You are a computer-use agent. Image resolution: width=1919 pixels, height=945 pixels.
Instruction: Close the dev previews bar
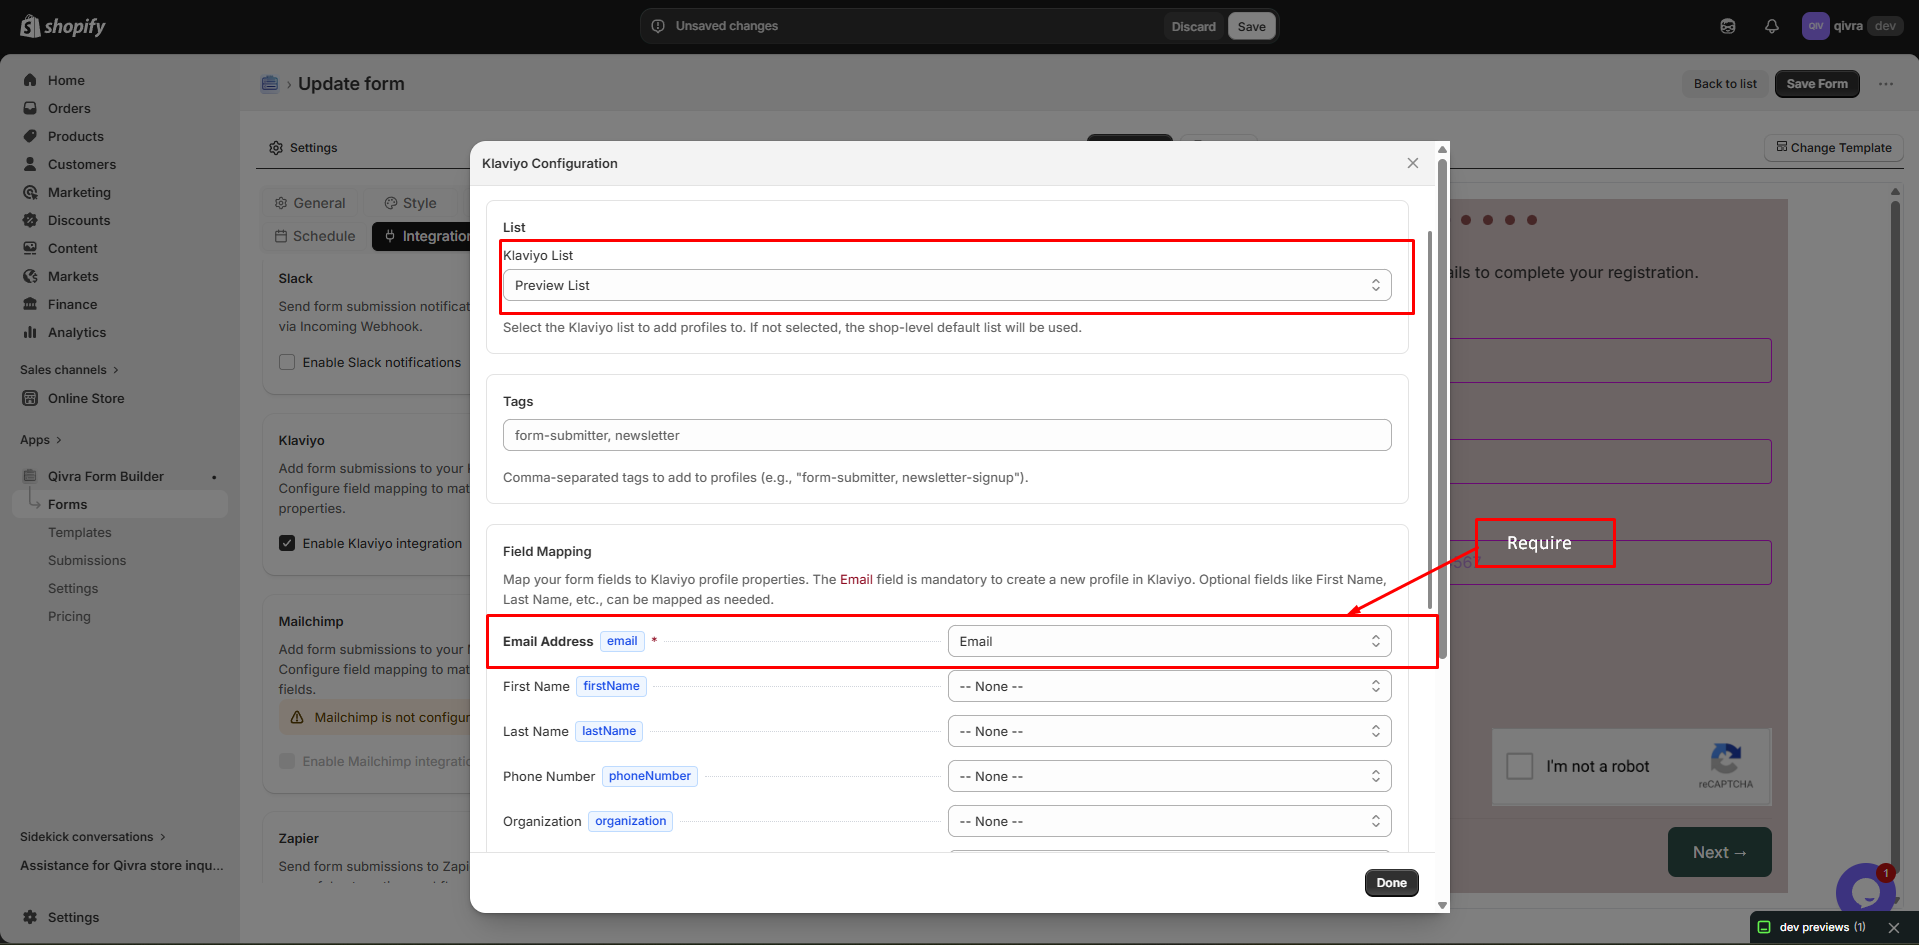coord(1893,927)
